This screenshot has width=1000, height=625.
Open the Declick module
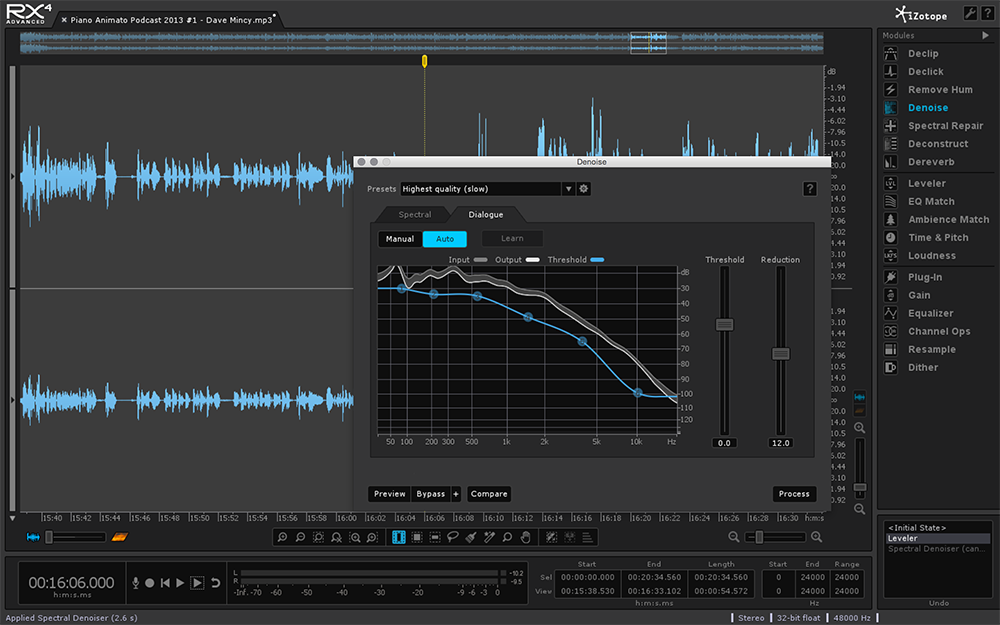(925, 71)
